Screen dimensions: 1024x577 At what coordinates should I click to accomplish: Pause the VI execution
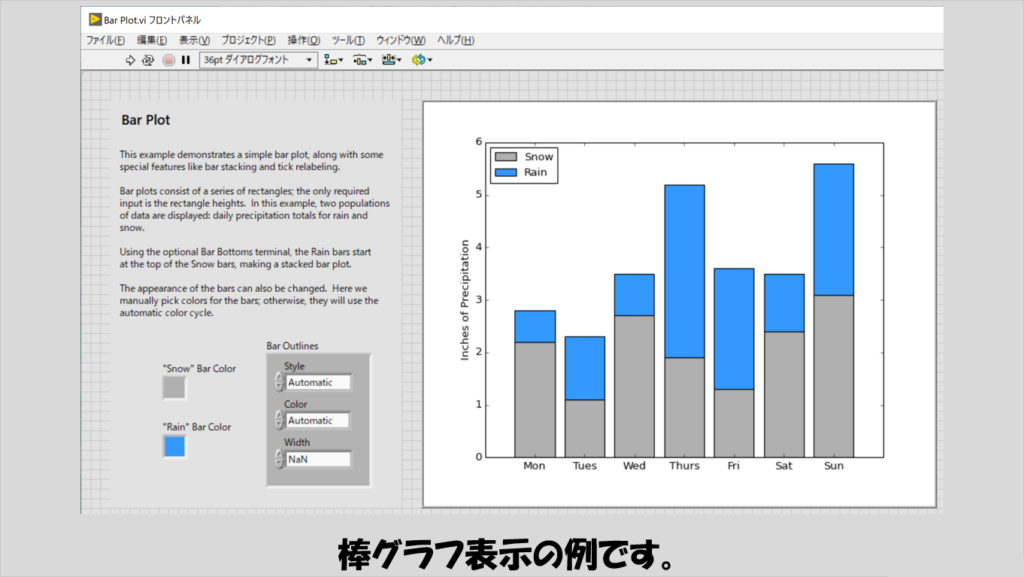pyautogui.click(x=185, y=60)
